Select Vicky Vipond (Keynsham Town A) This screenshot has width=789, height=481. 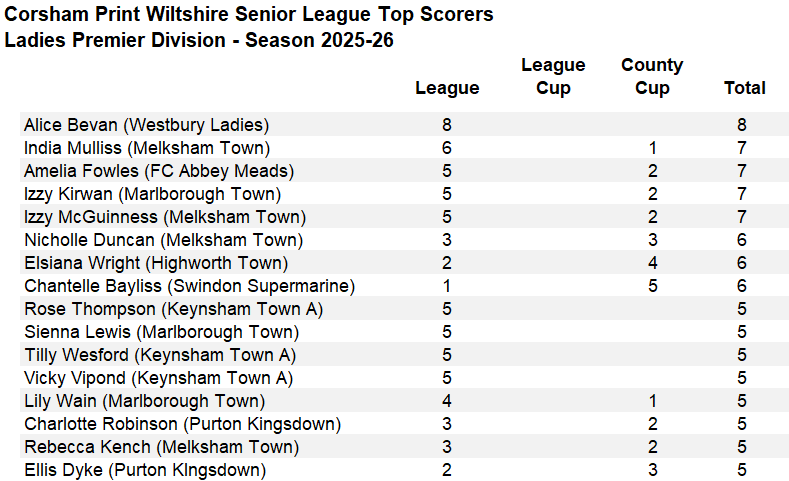[x=158, y=378]
